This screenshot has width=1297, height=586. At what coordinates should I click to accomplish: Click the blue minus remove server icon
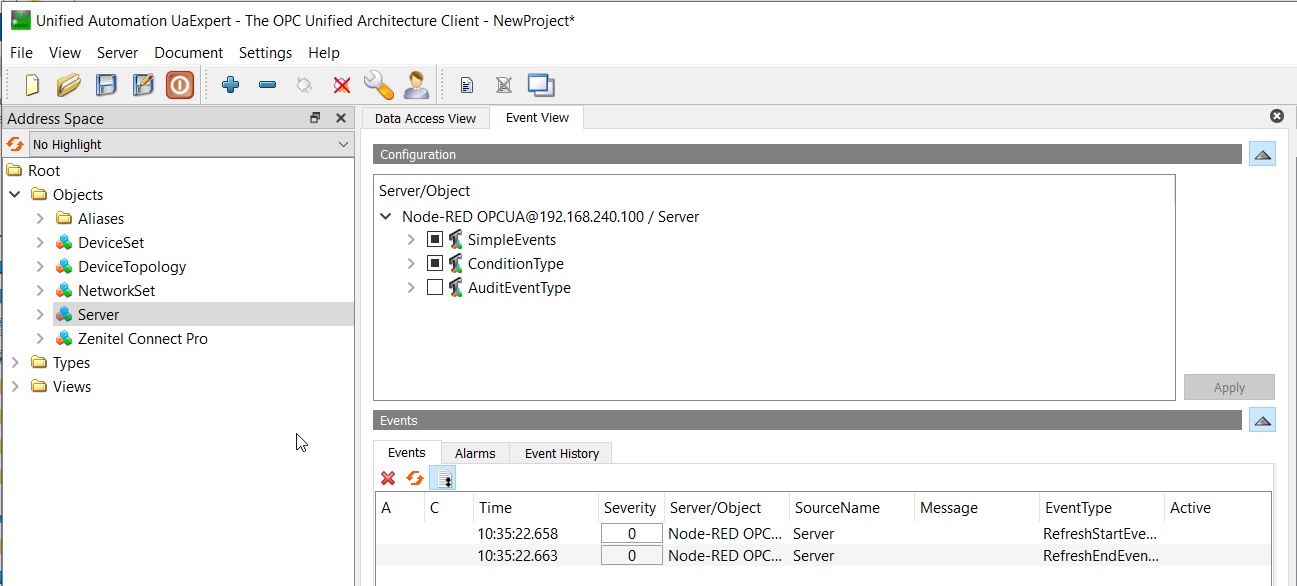coord(267,85)
